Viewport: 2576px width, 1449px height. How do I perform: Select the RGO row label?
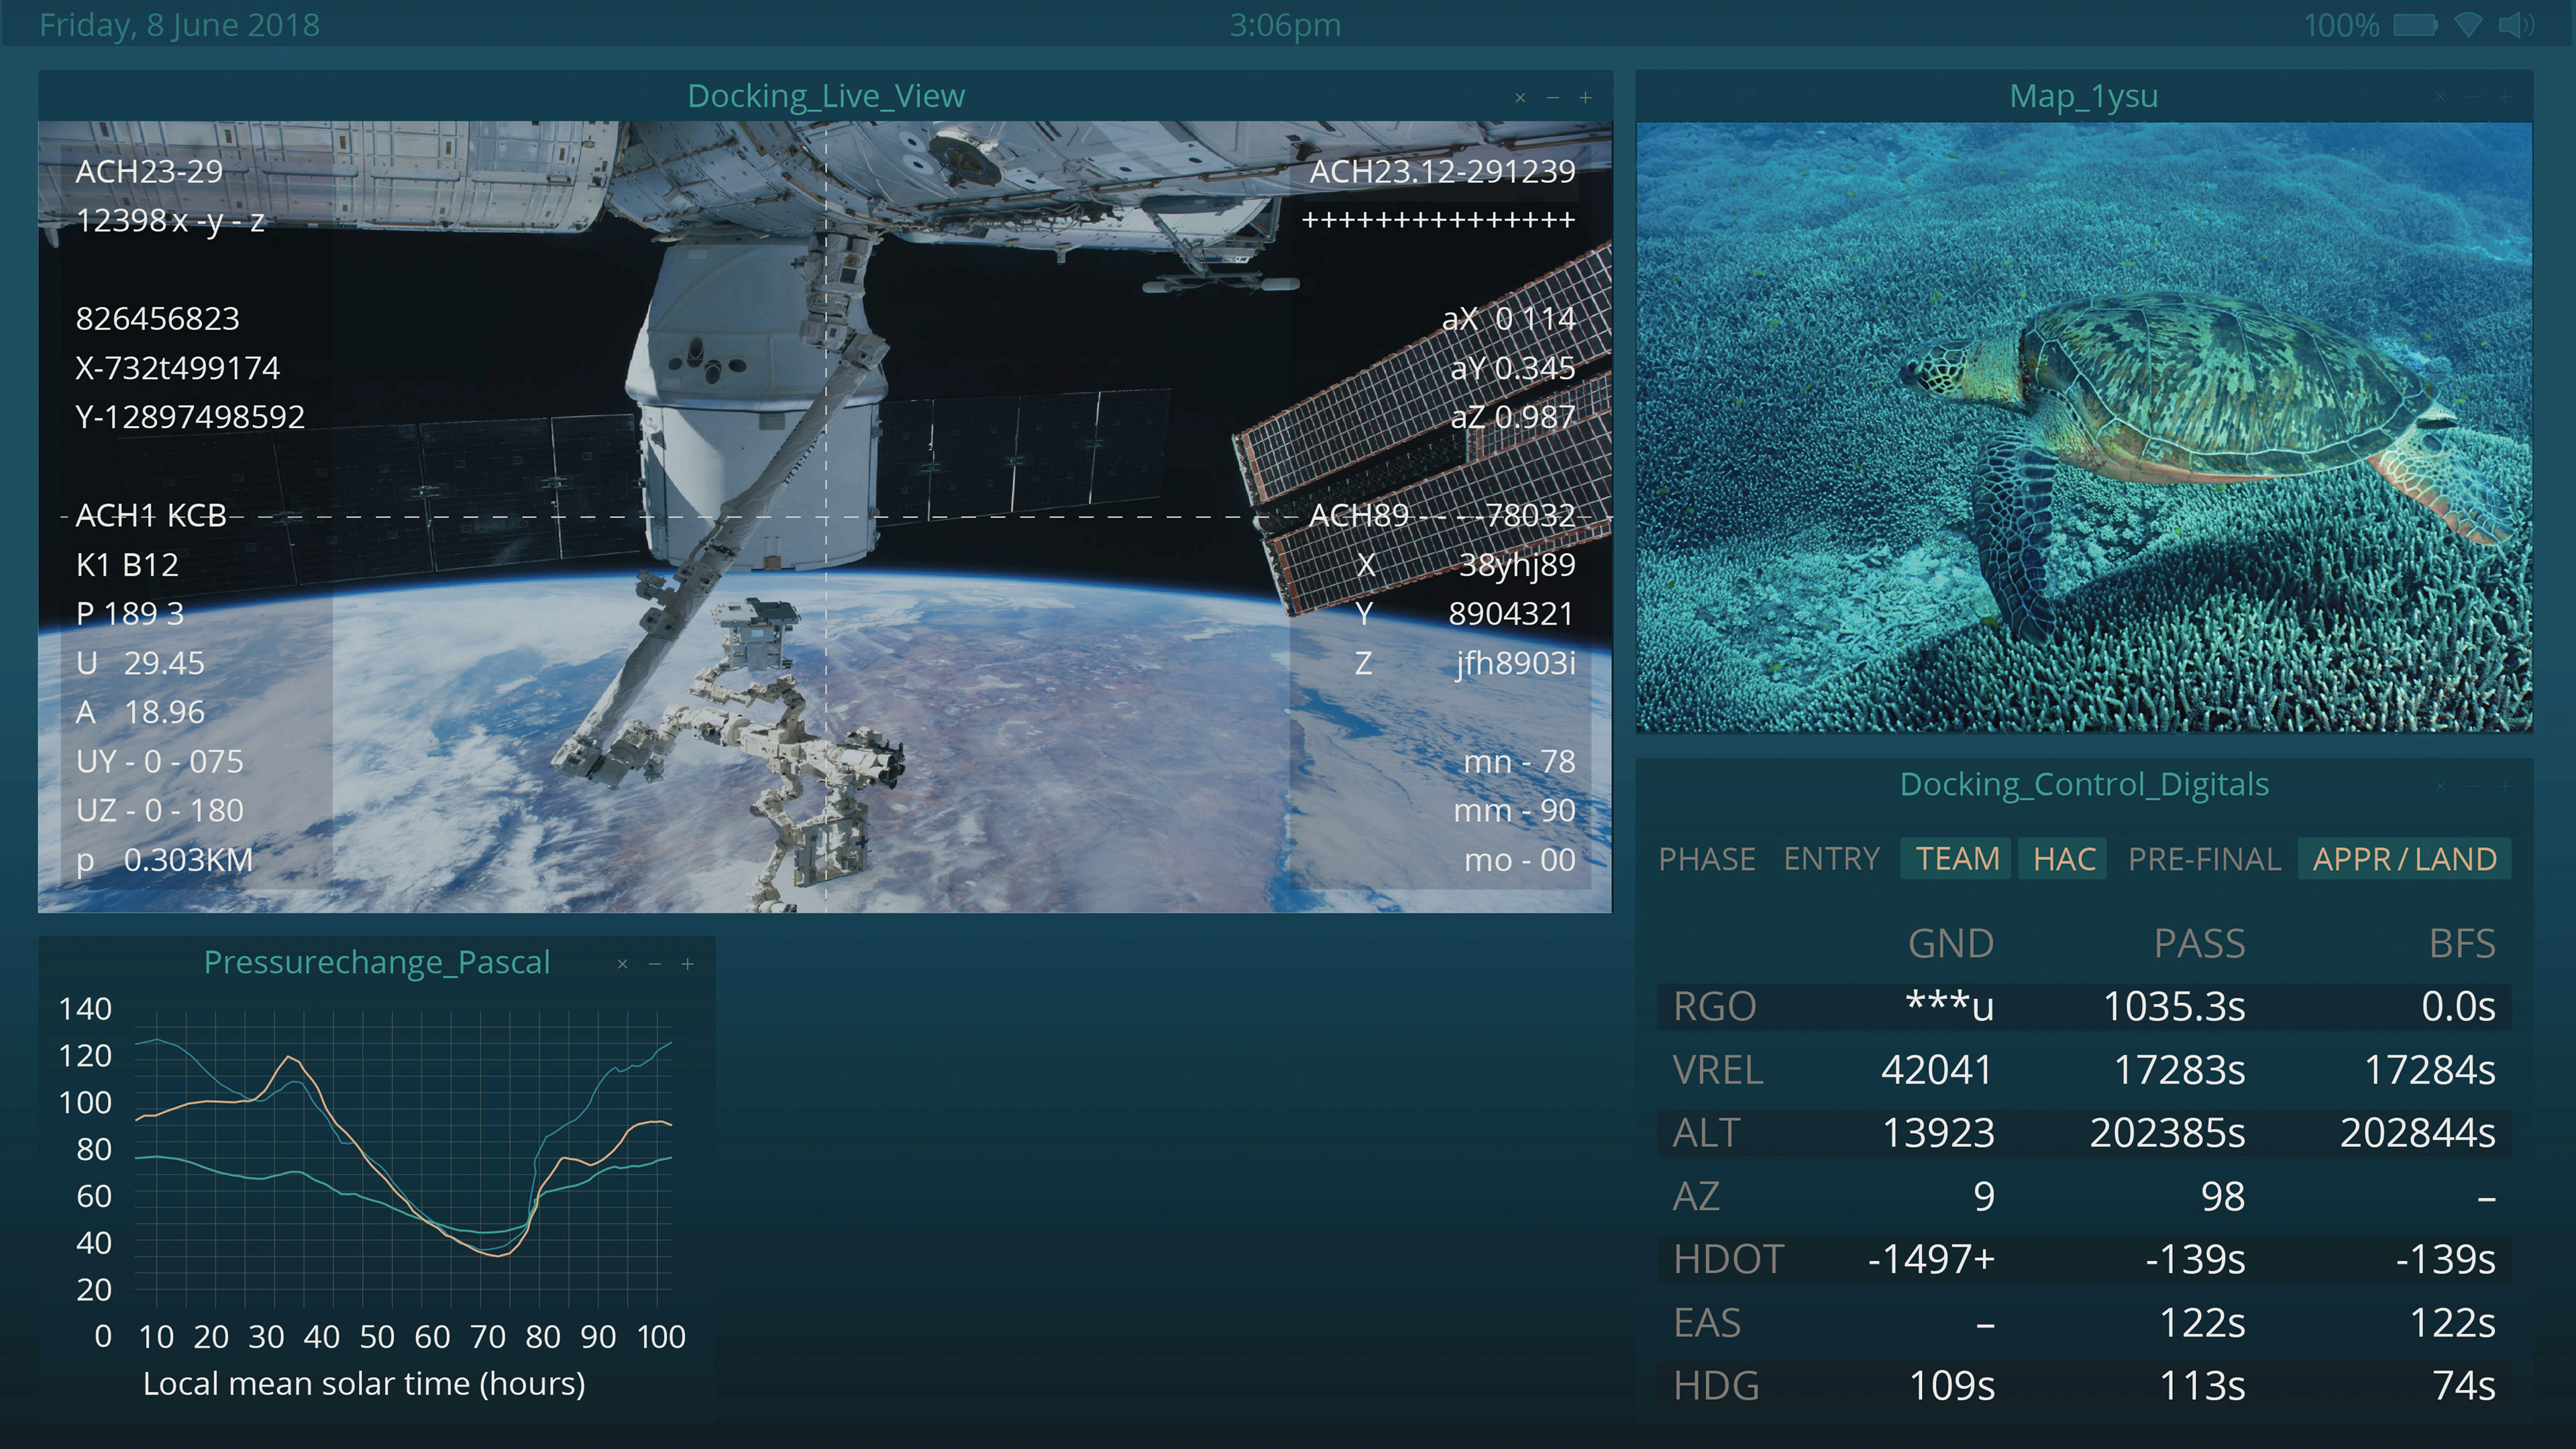(x=1714, y=1007)
